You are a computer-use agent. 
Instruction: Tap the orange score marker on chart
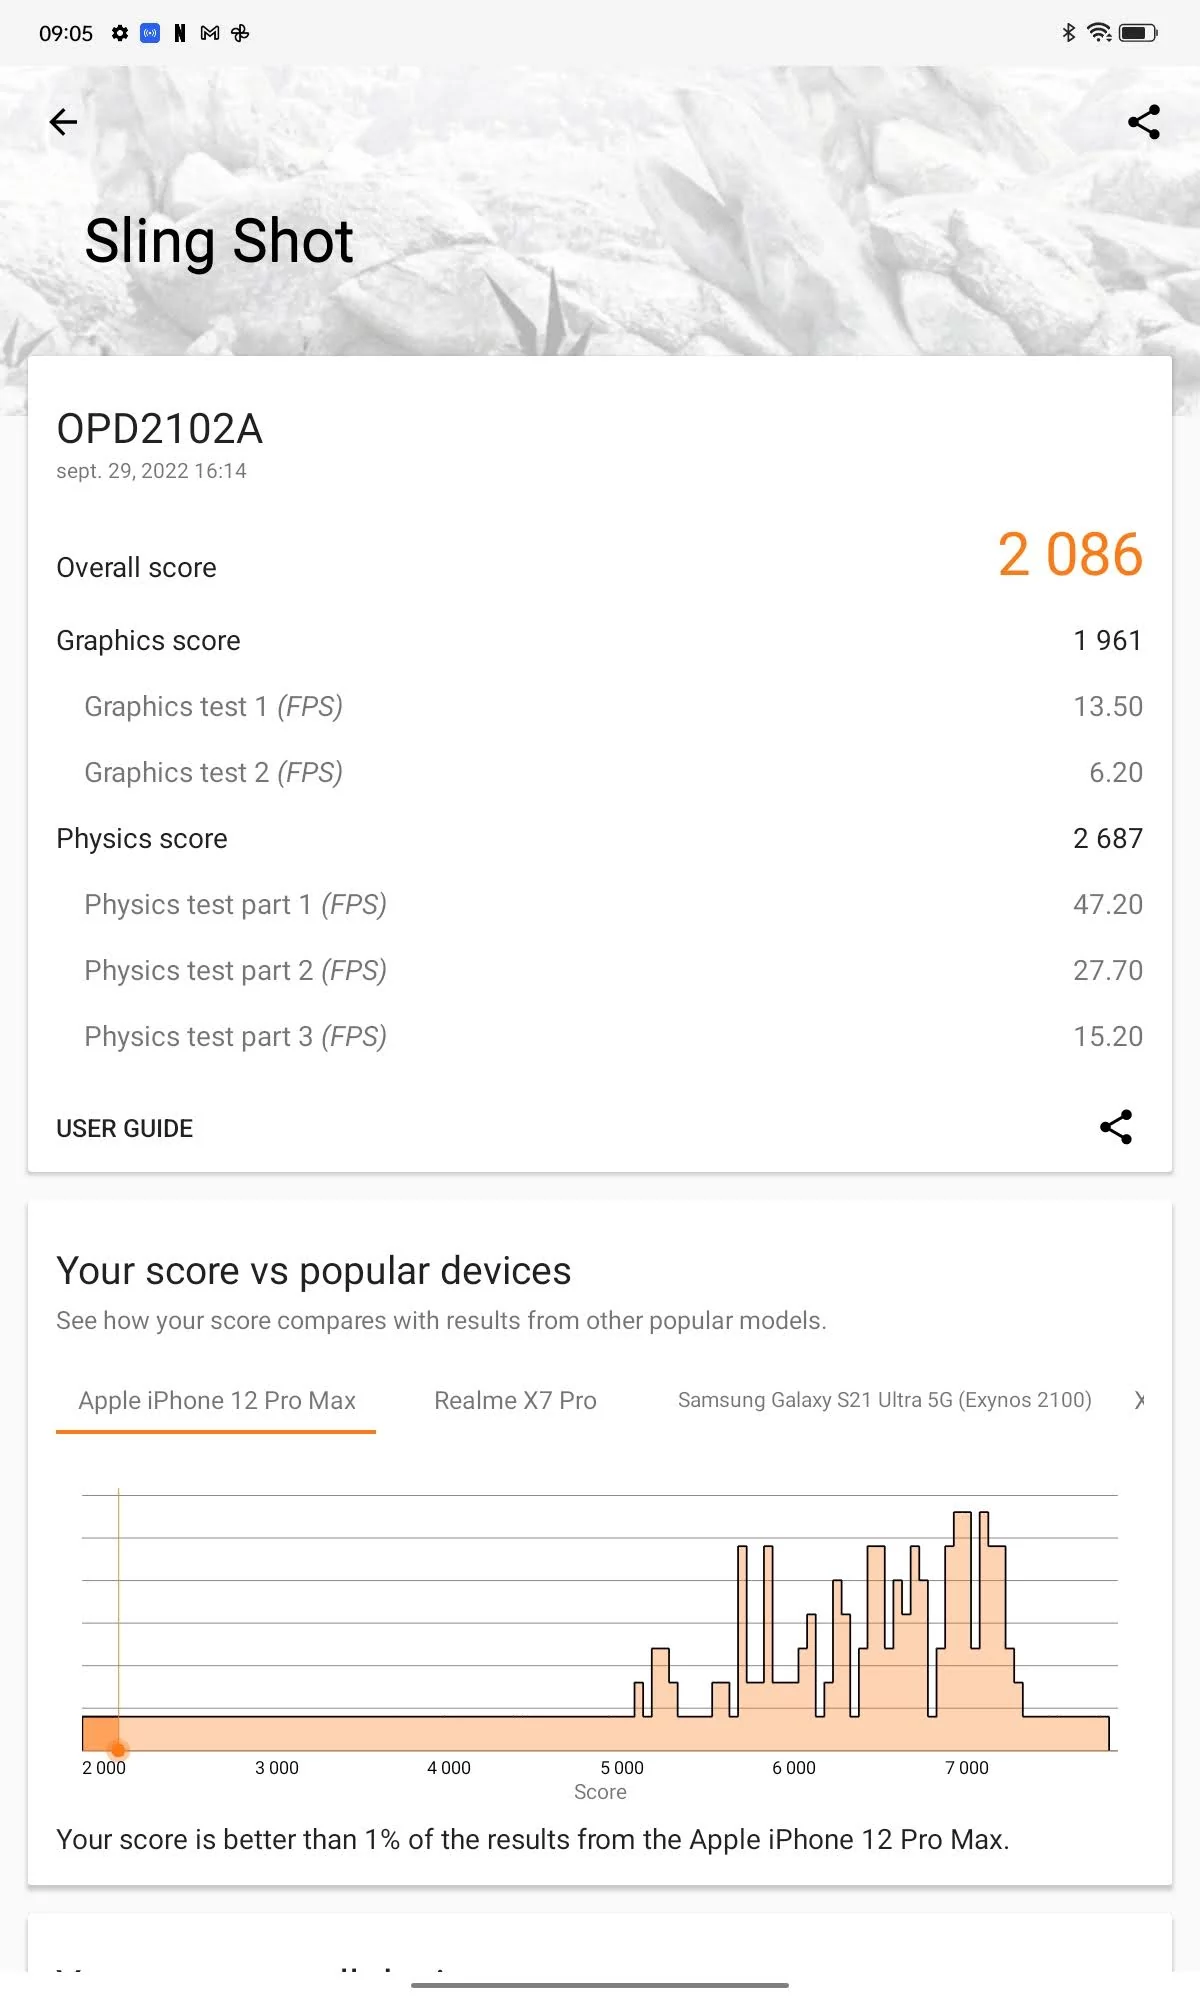tap(118, 1750)
